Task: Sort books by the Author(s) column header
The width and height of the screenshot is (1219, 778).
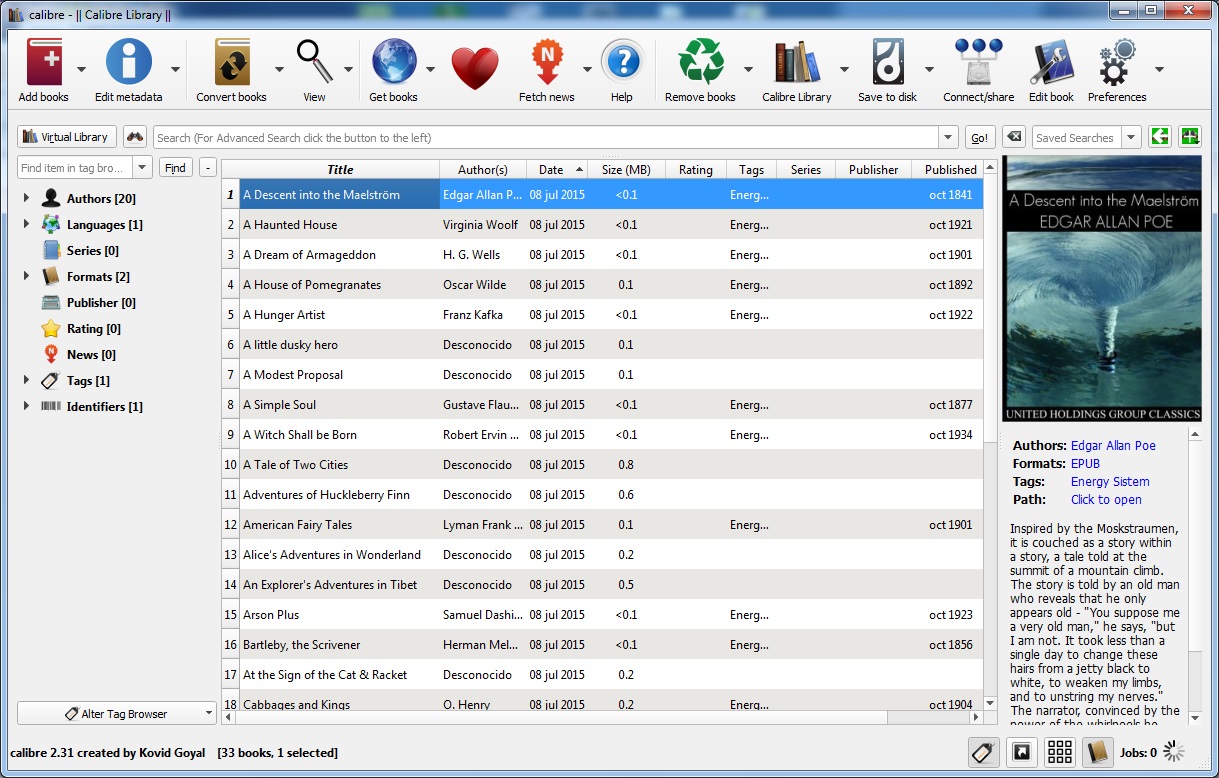Action: pyautogui.click(x=483, y=168)
